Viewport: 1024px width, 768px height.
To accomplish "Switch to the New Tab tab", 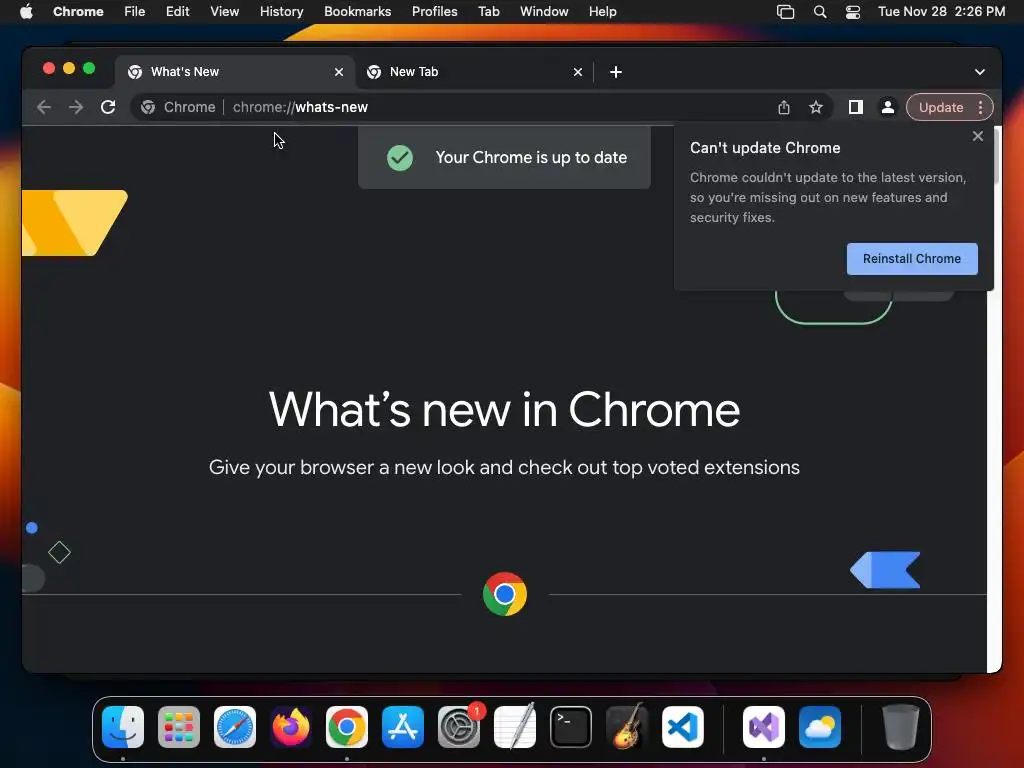I will click(x=474, y=72).
